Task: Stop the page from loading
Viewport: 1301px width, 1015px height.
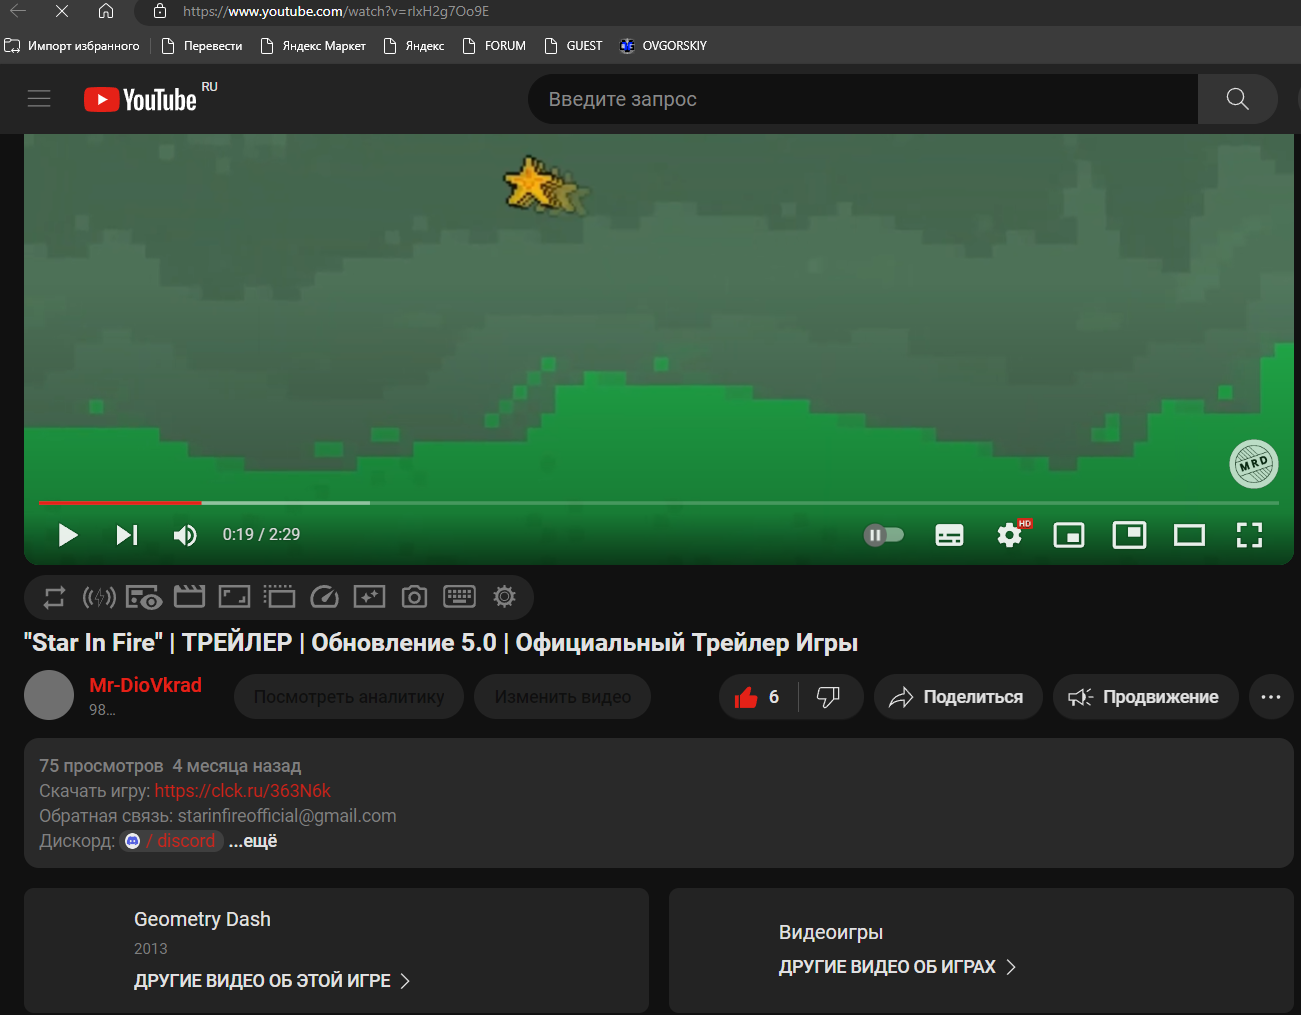Action: point(62,11)
